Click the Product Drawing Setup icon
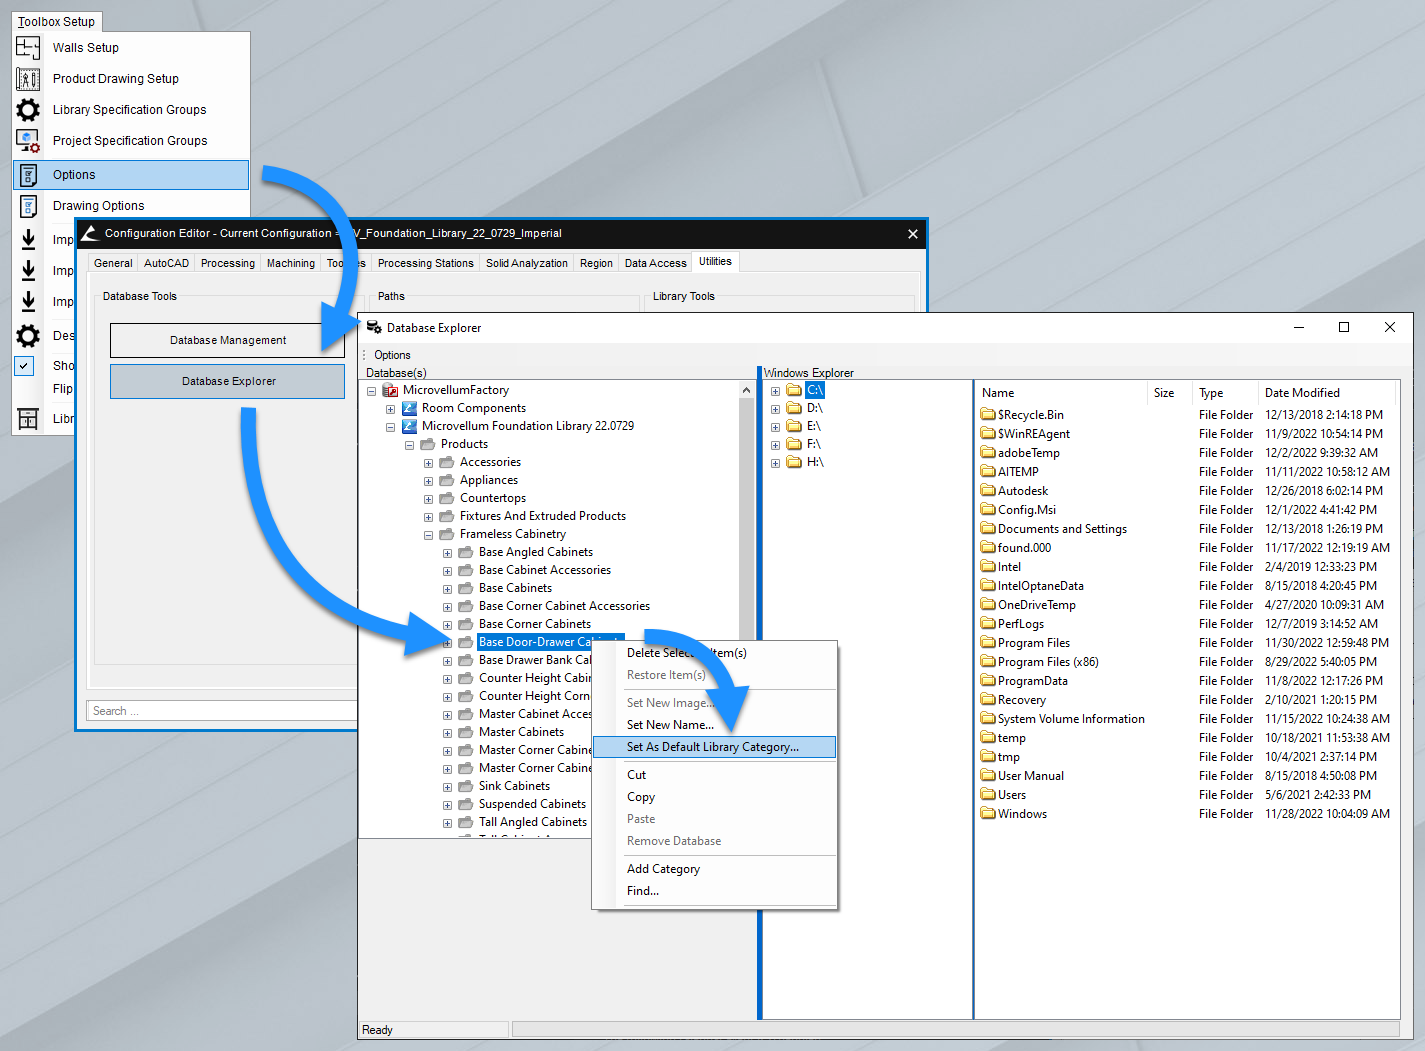 pos(28,78)
